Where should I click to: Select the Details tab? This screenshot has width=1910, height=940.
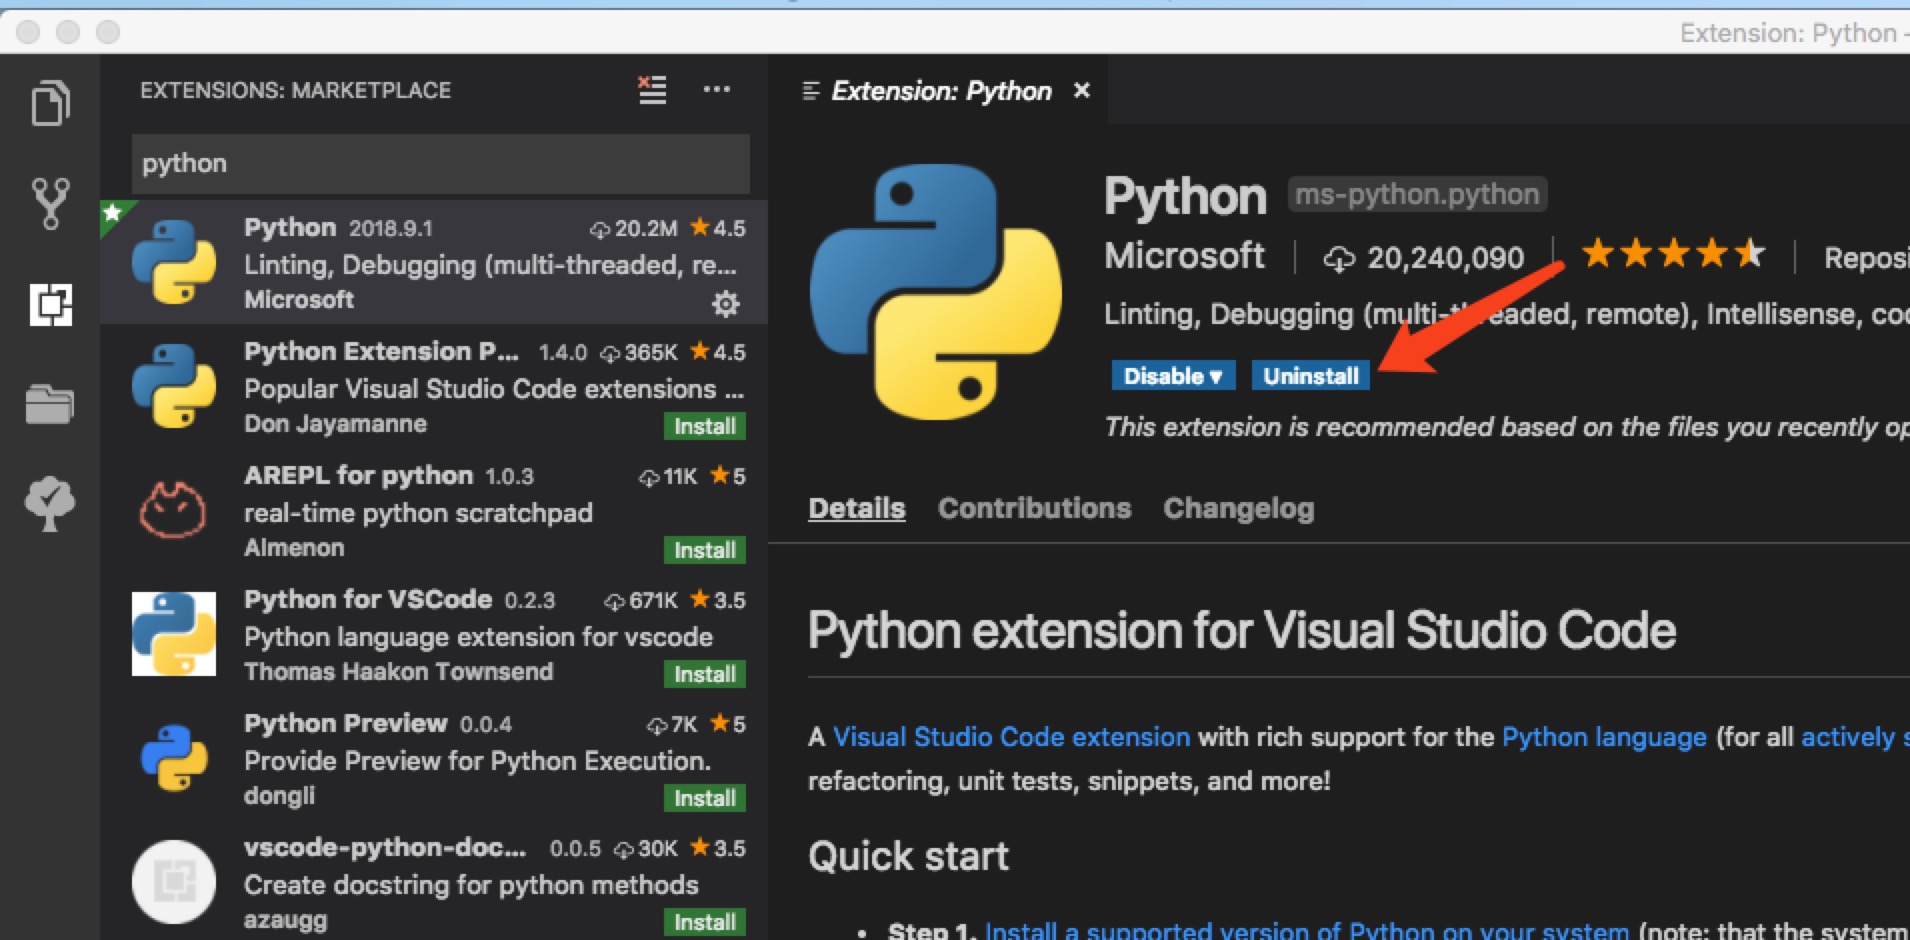(x=856, y=508)
